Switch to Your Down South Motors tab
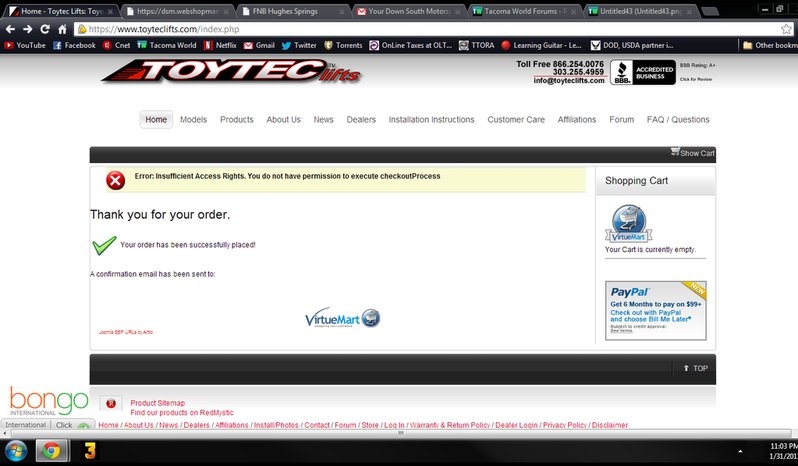798x466 pixels. click(407, 11)
